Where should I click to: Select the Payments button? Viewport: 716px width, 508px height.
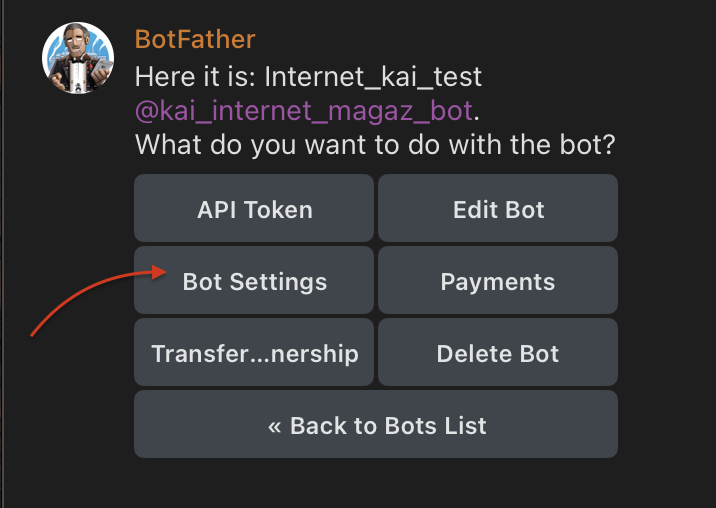pos(497,282)
